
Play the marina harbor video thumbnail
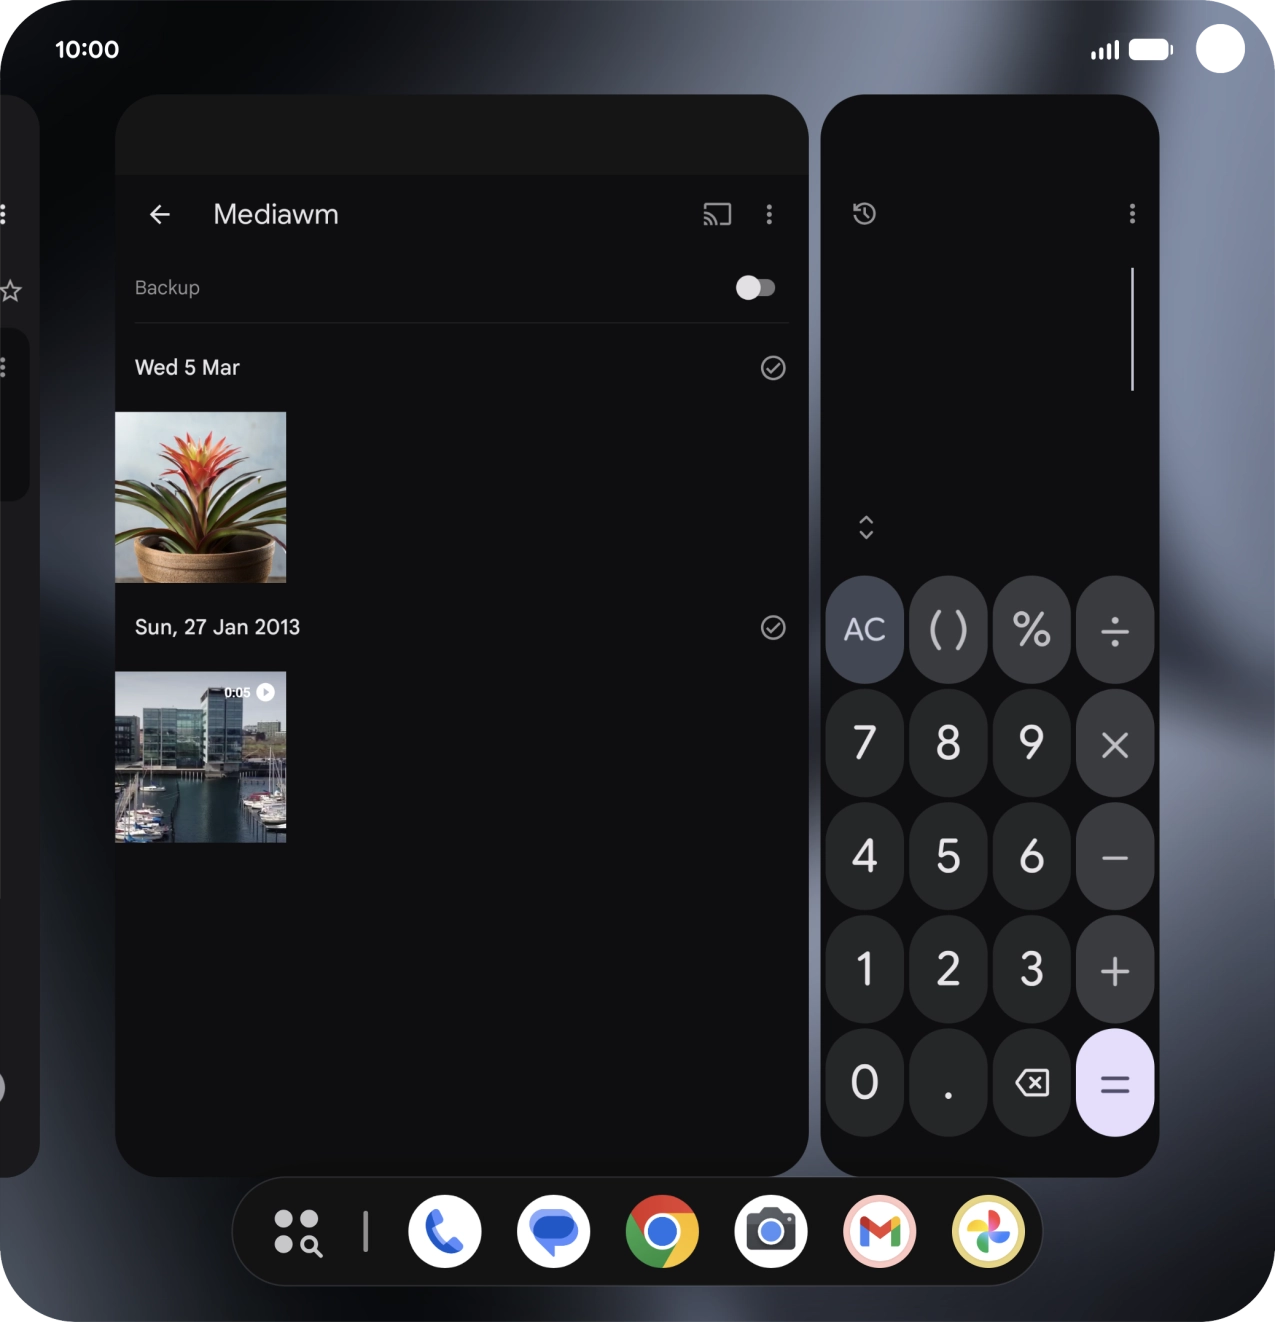click(x=200, y=757)
